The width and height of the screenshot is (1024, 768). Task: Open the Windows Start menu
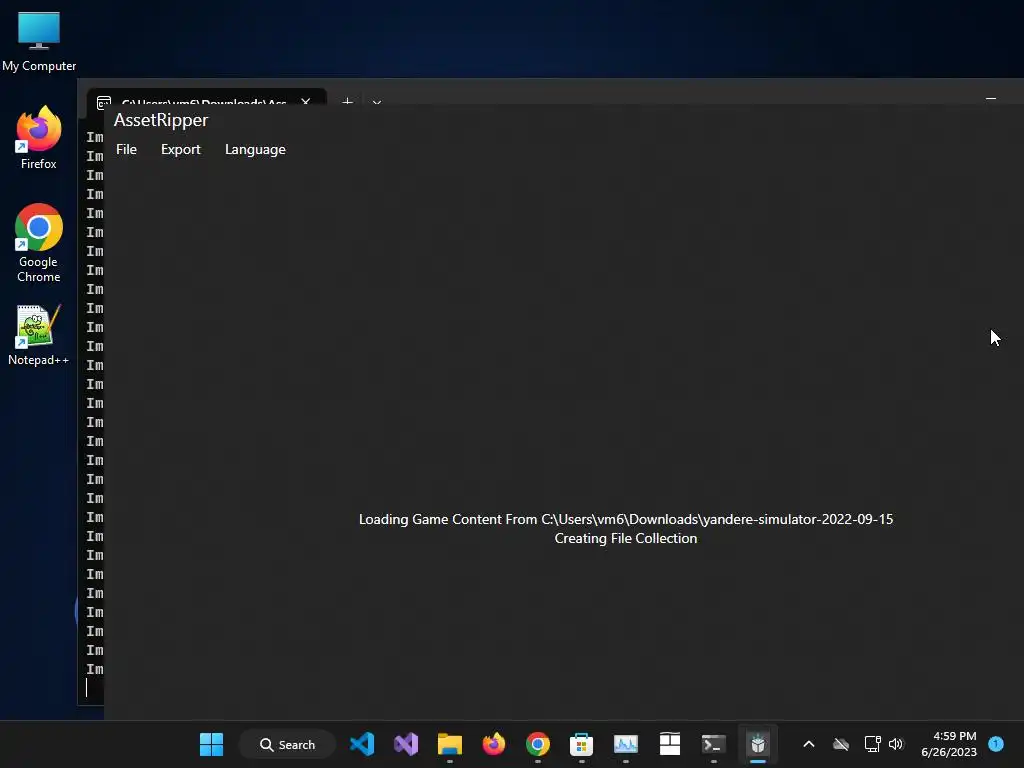211,744
